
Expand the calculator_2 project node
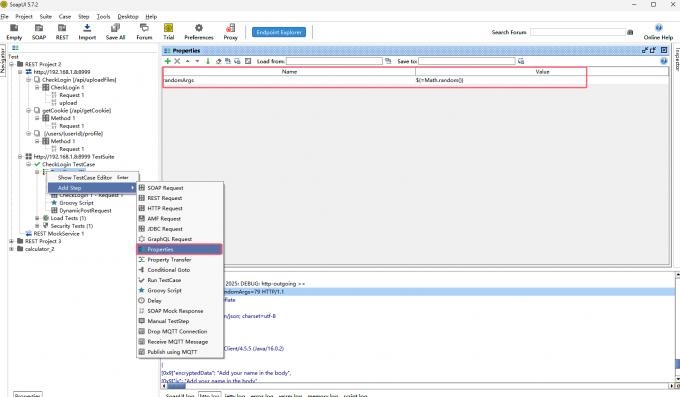coord(12,249)
